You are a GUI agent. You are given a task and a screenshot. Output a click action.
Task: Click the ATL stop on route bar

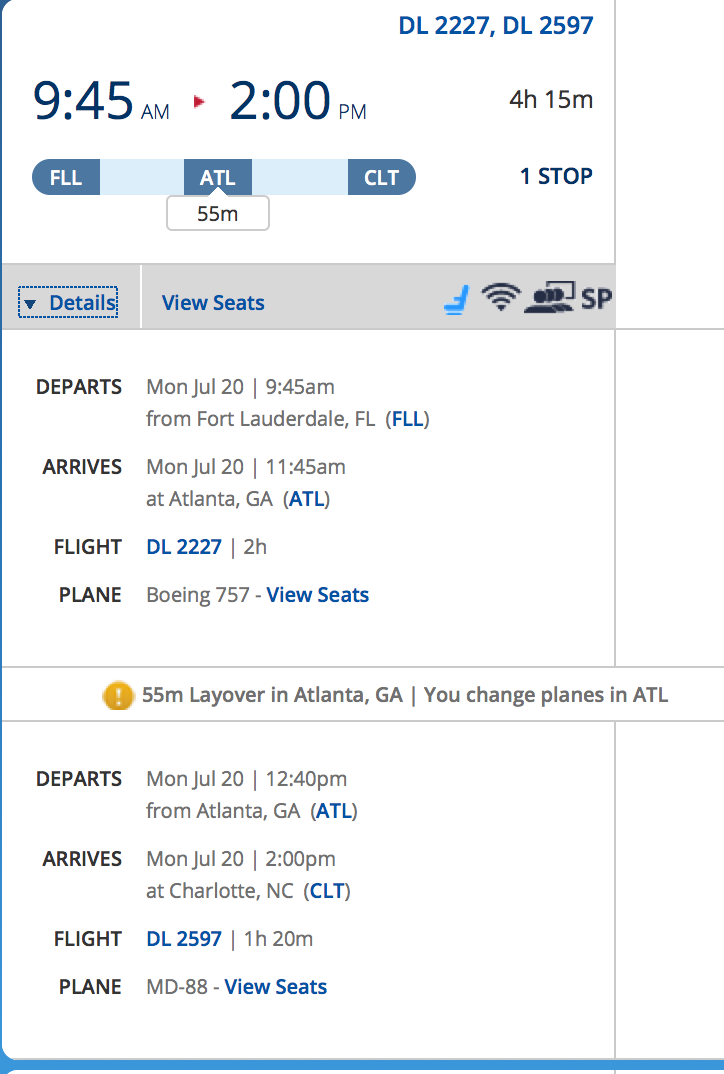[218, 177]
